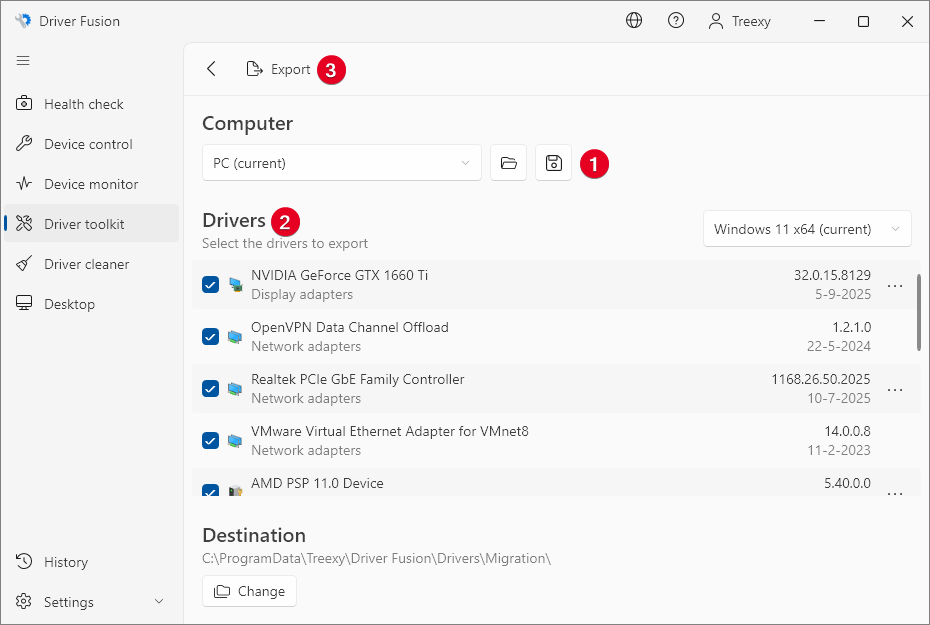930x625 pixels.
Task: Open Health check in sidebar
Action: [x=91, y=104]
